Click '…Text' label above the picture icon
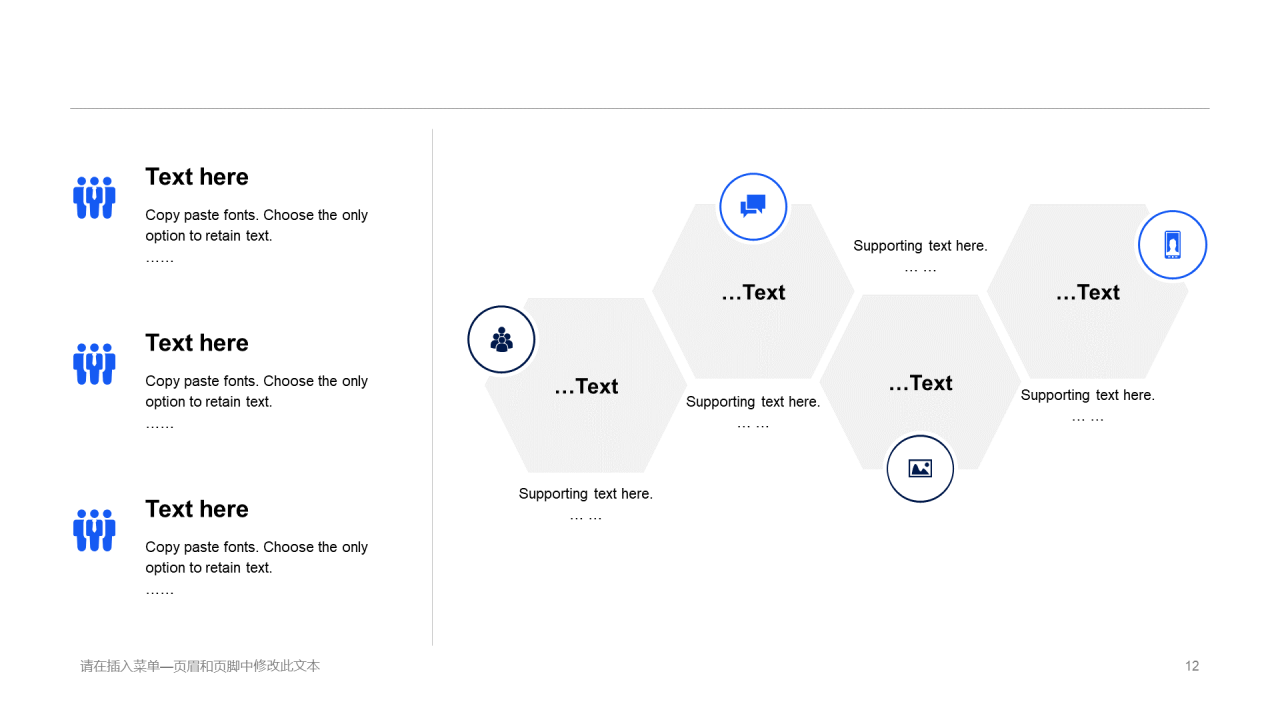The height and width of the screenshot is (720, 1280). point(920,383)
